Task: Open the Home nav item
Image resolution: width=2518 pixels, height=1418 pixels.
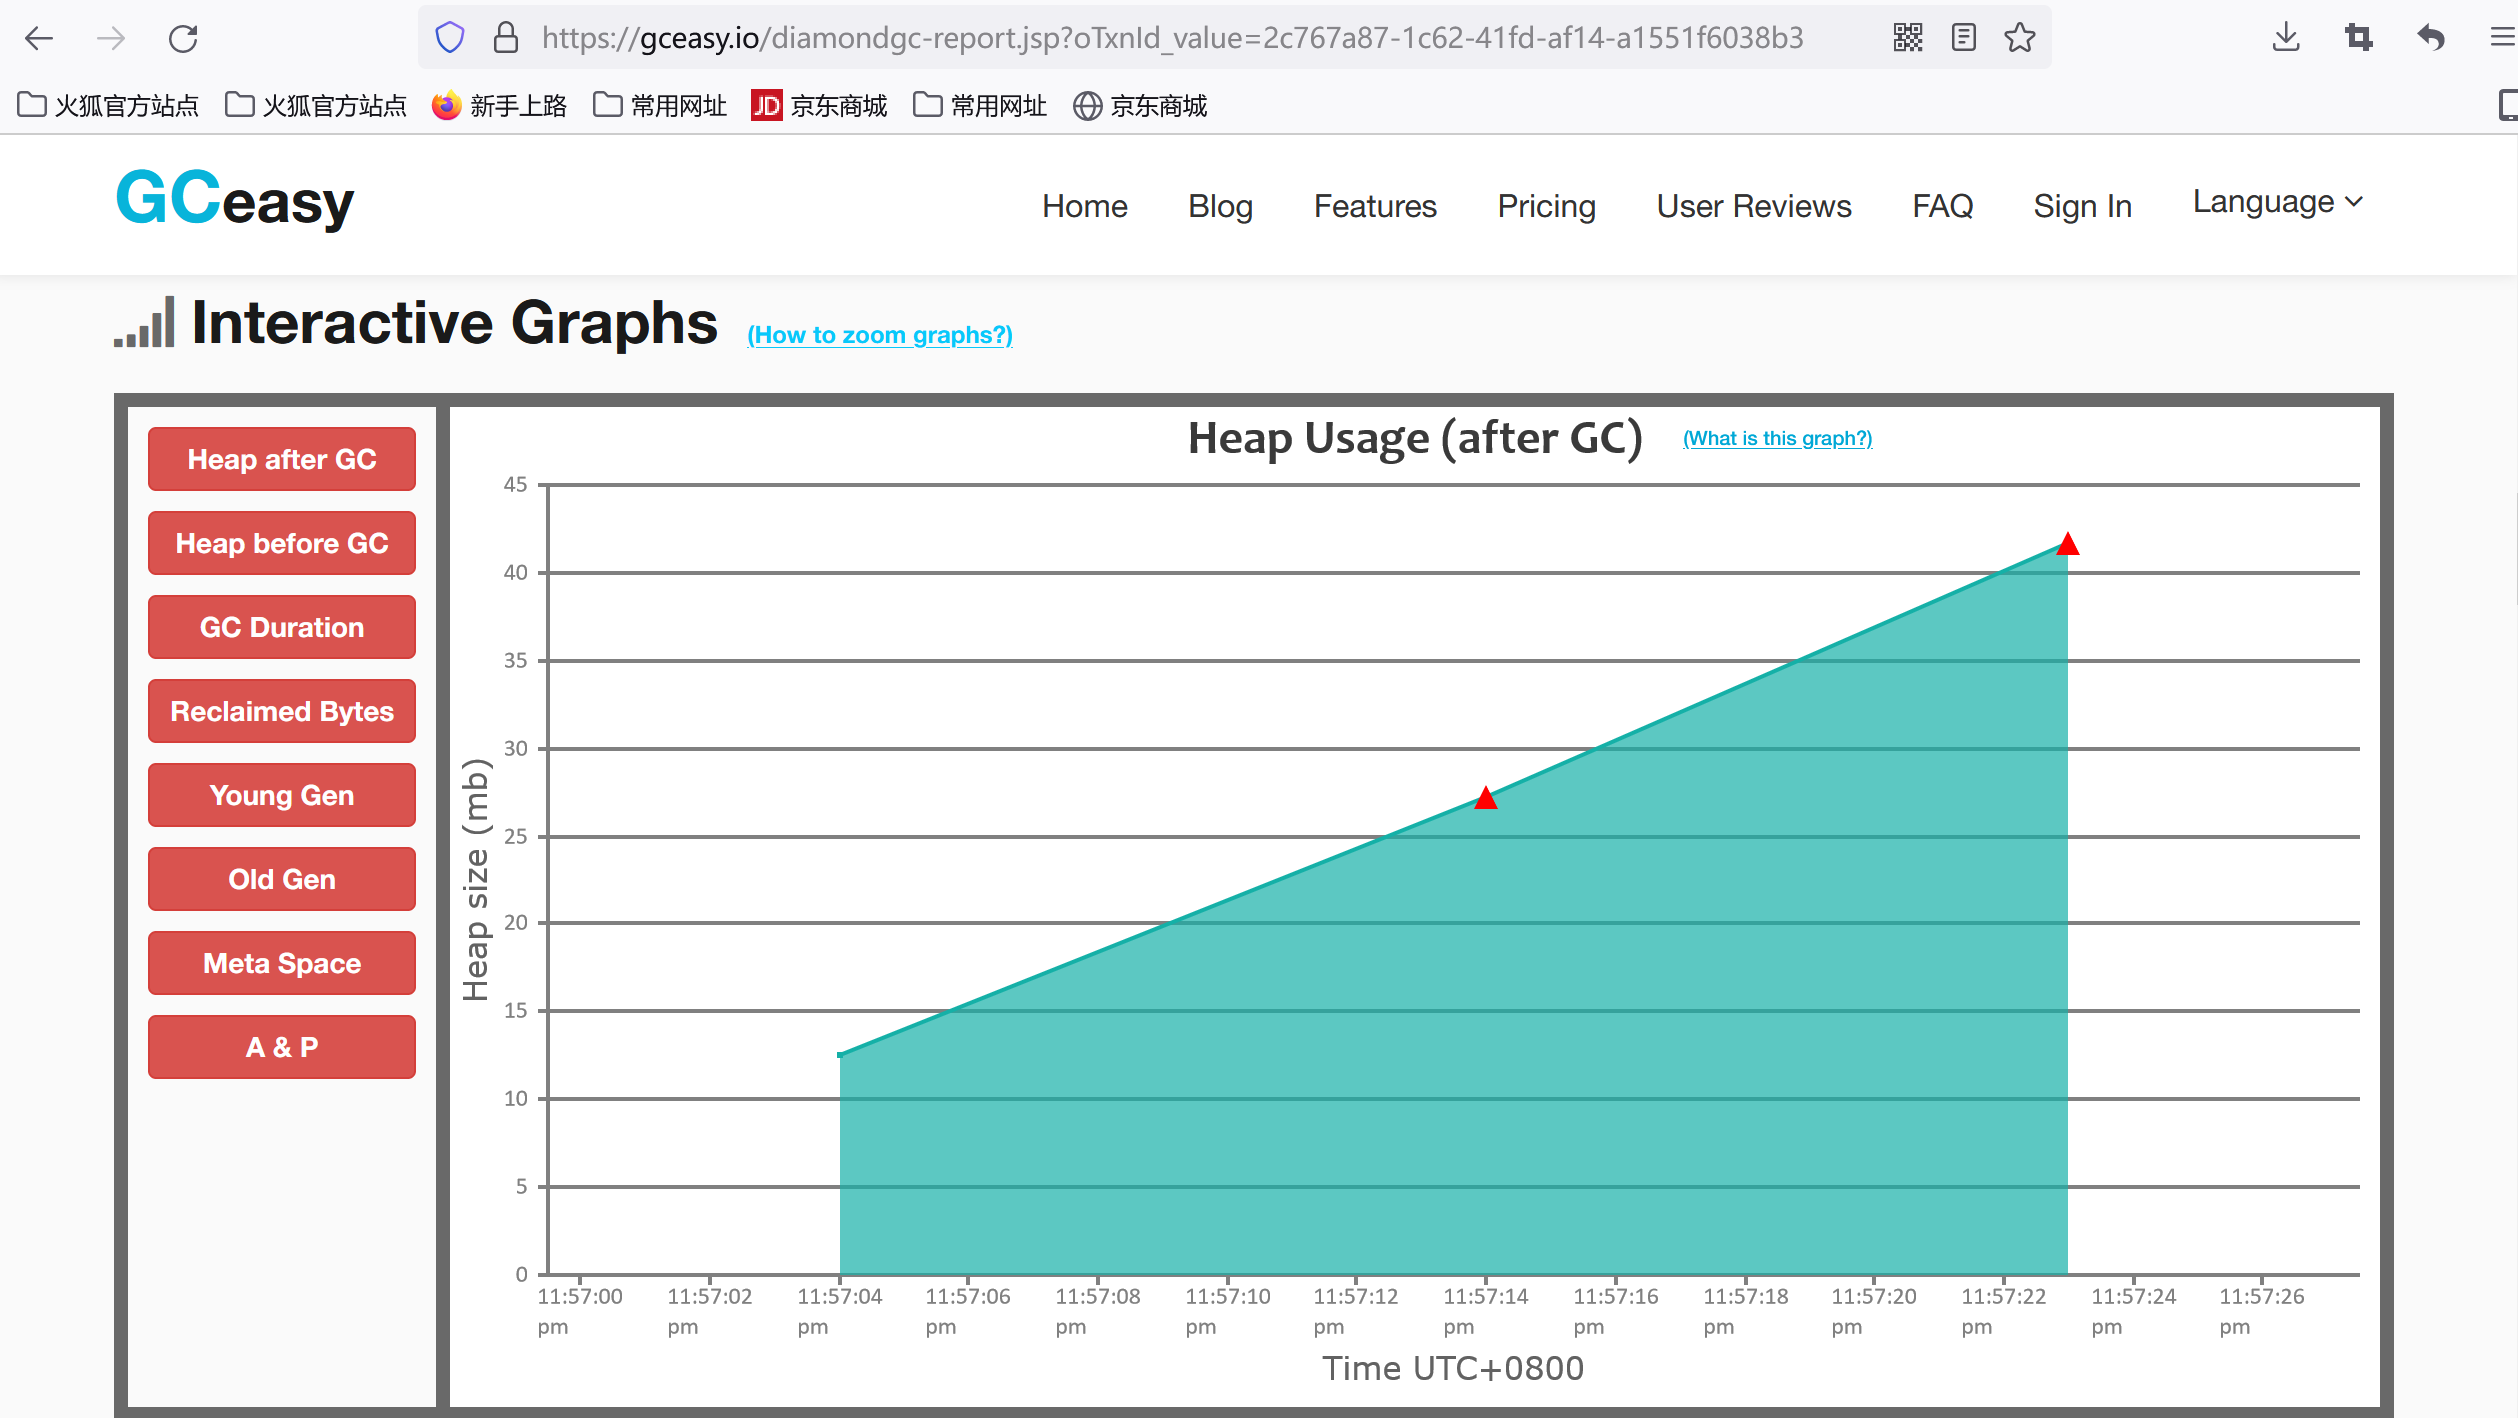Action: pyautogui.click(x=1084, y=206)
